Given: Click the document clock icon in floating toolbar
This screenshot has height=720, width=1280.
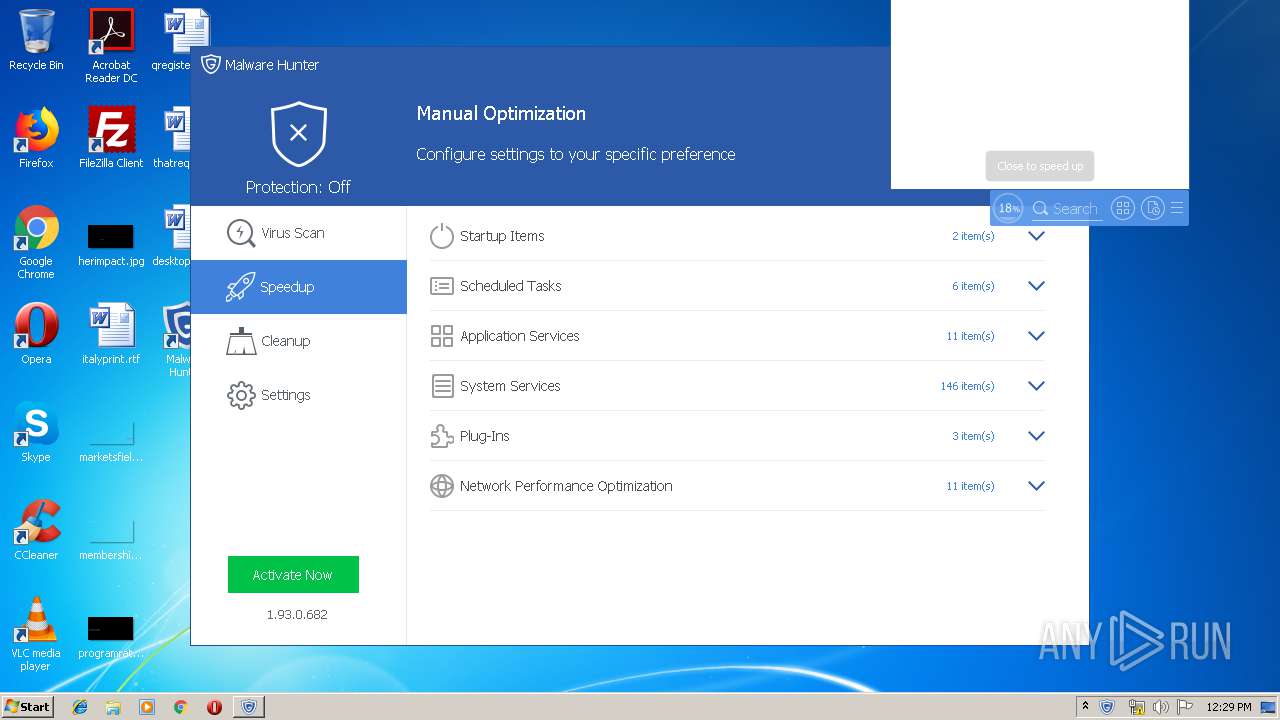Looking at the screenshot, I should (1153, 208).
